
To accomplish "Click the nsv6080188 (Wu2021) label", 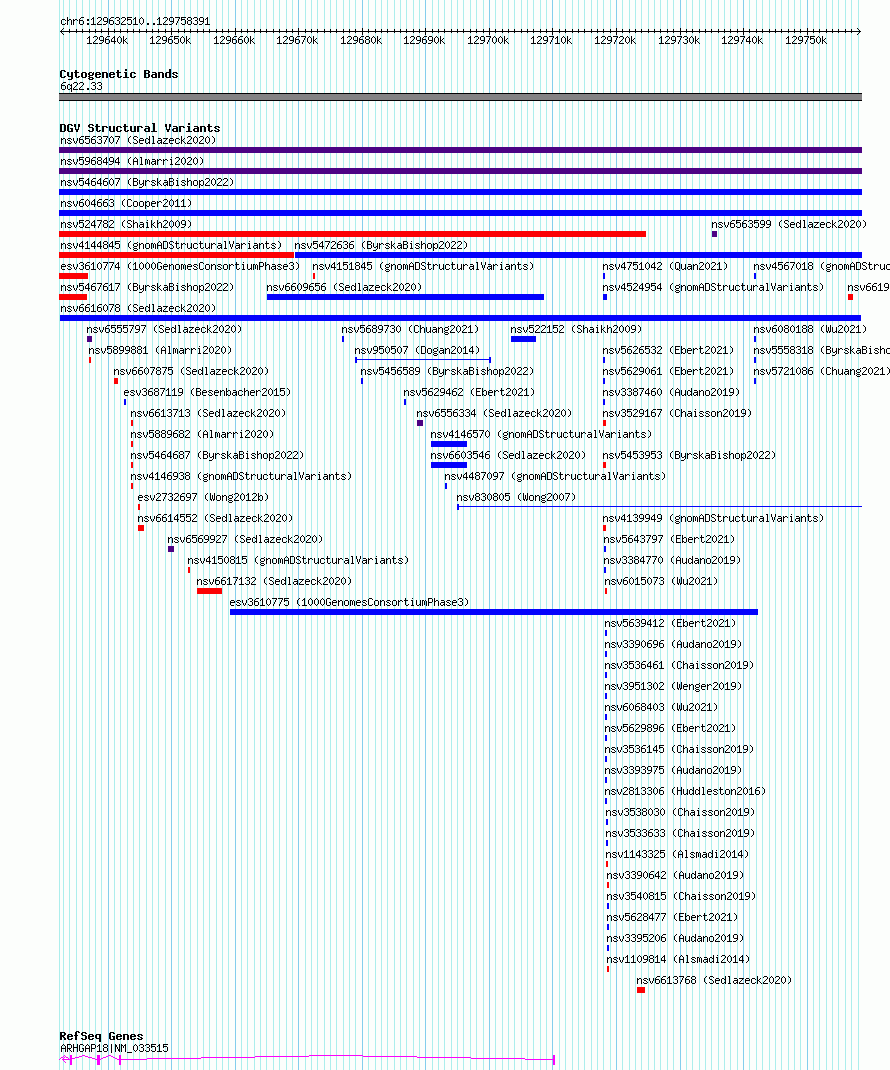I will (x=810, y=329).
